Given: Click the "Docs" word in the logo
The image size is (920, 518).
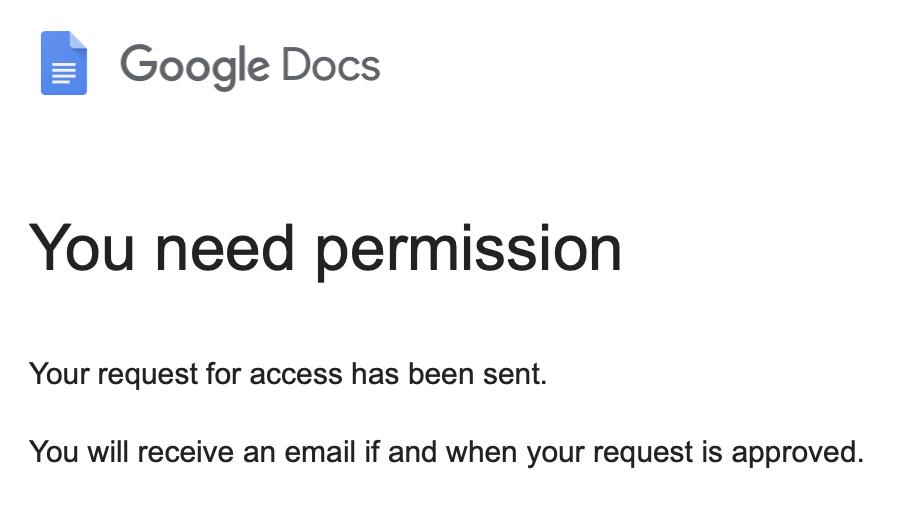Looking at the screenshot, I should point(331,64).
